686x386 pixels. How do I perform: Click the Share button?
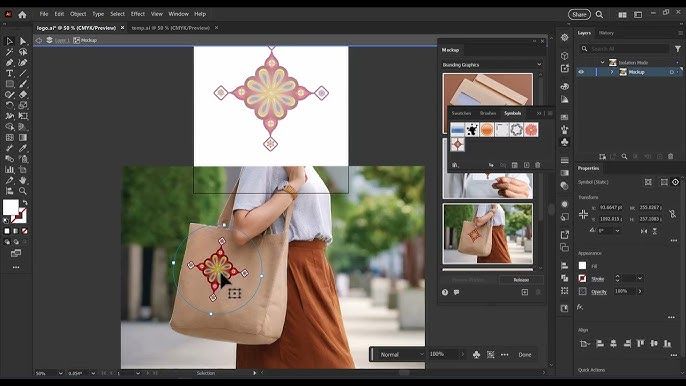pyautogui.click(x=579, y=14)
